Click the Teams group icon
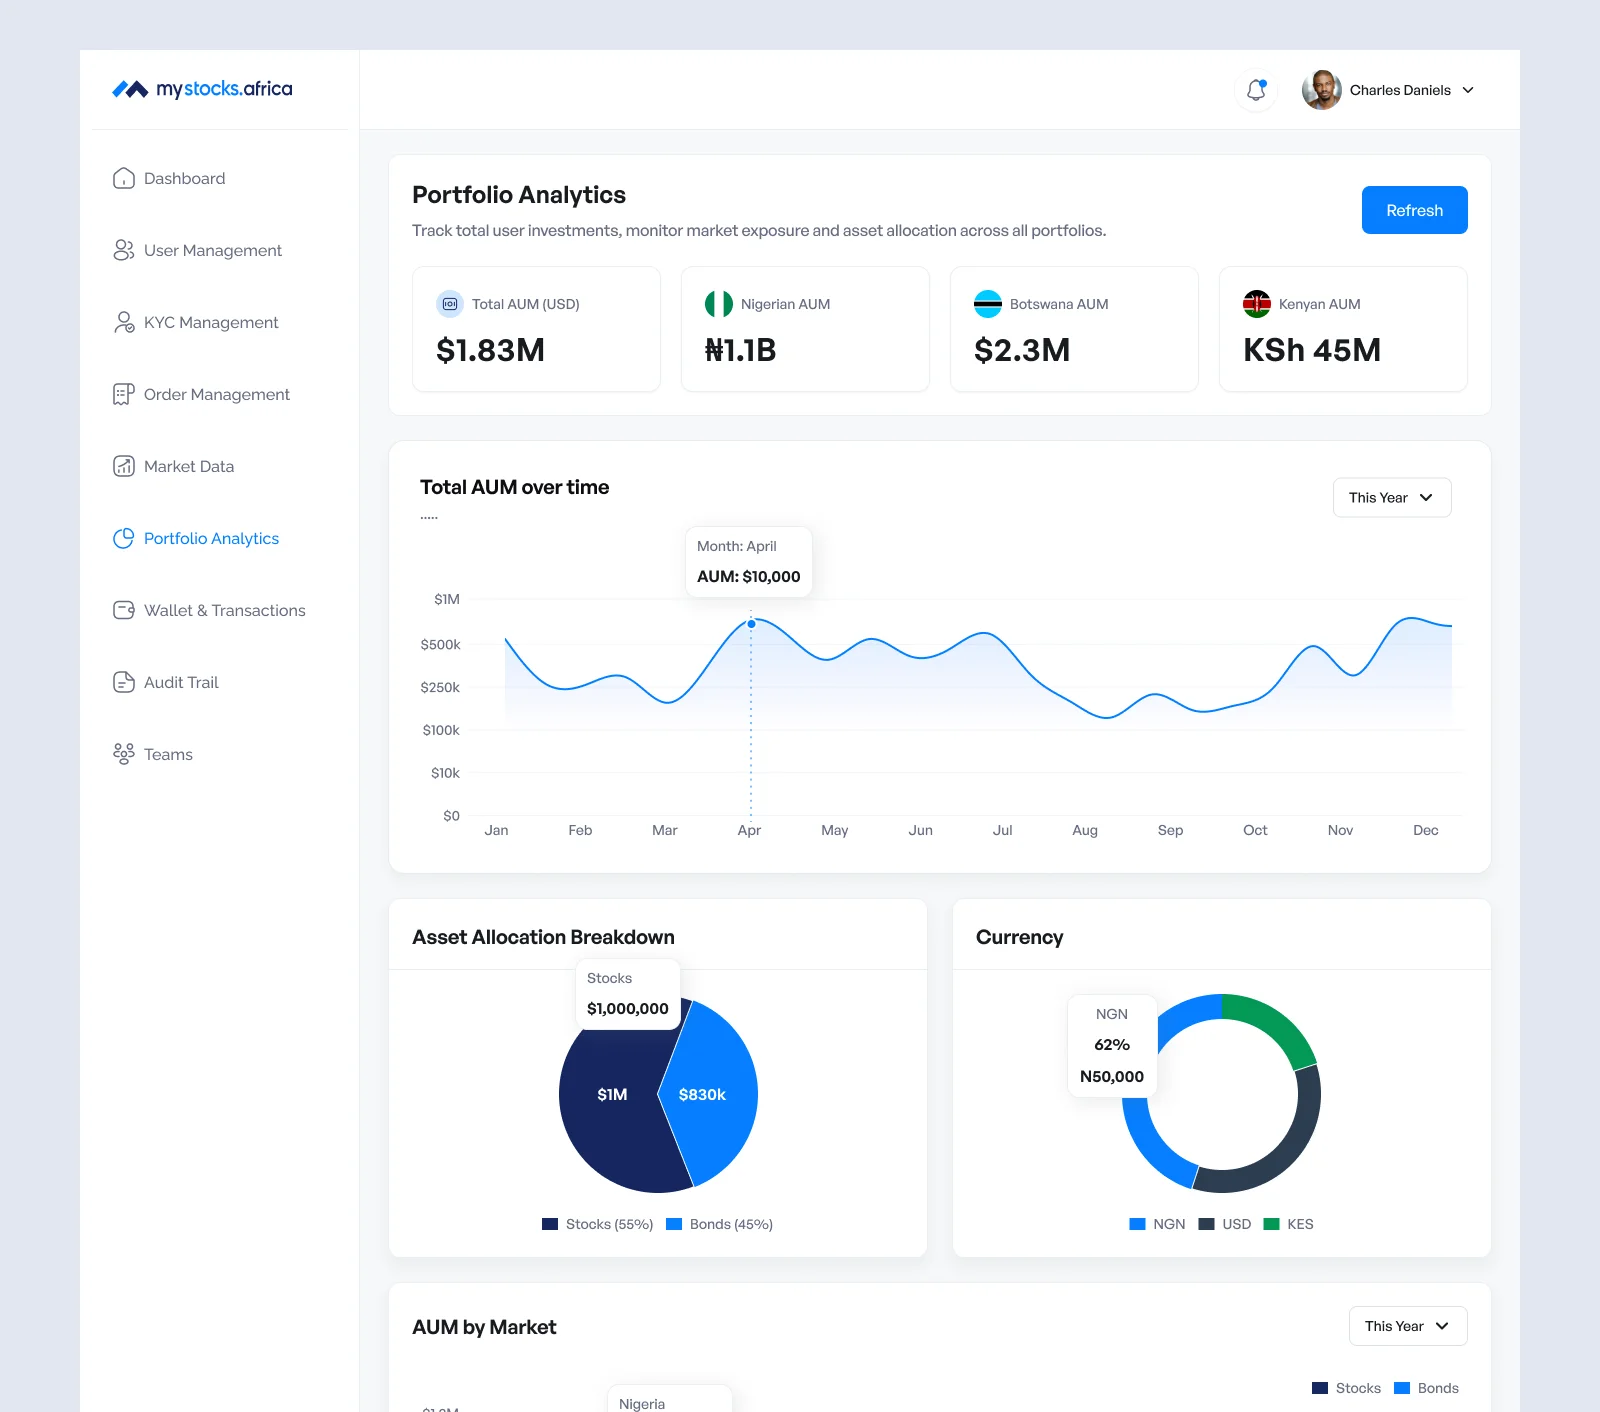The width and height of the screenshot is (1600, 1412). coord(124,754)
